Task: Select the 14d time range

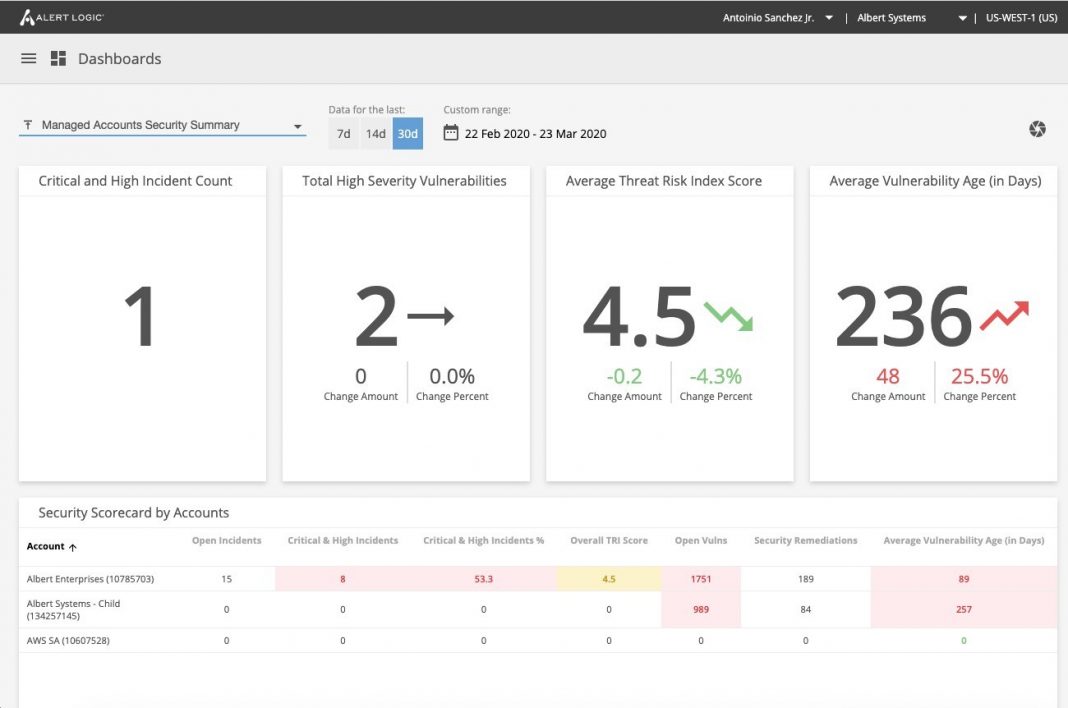Action: (x=374, y=133)
